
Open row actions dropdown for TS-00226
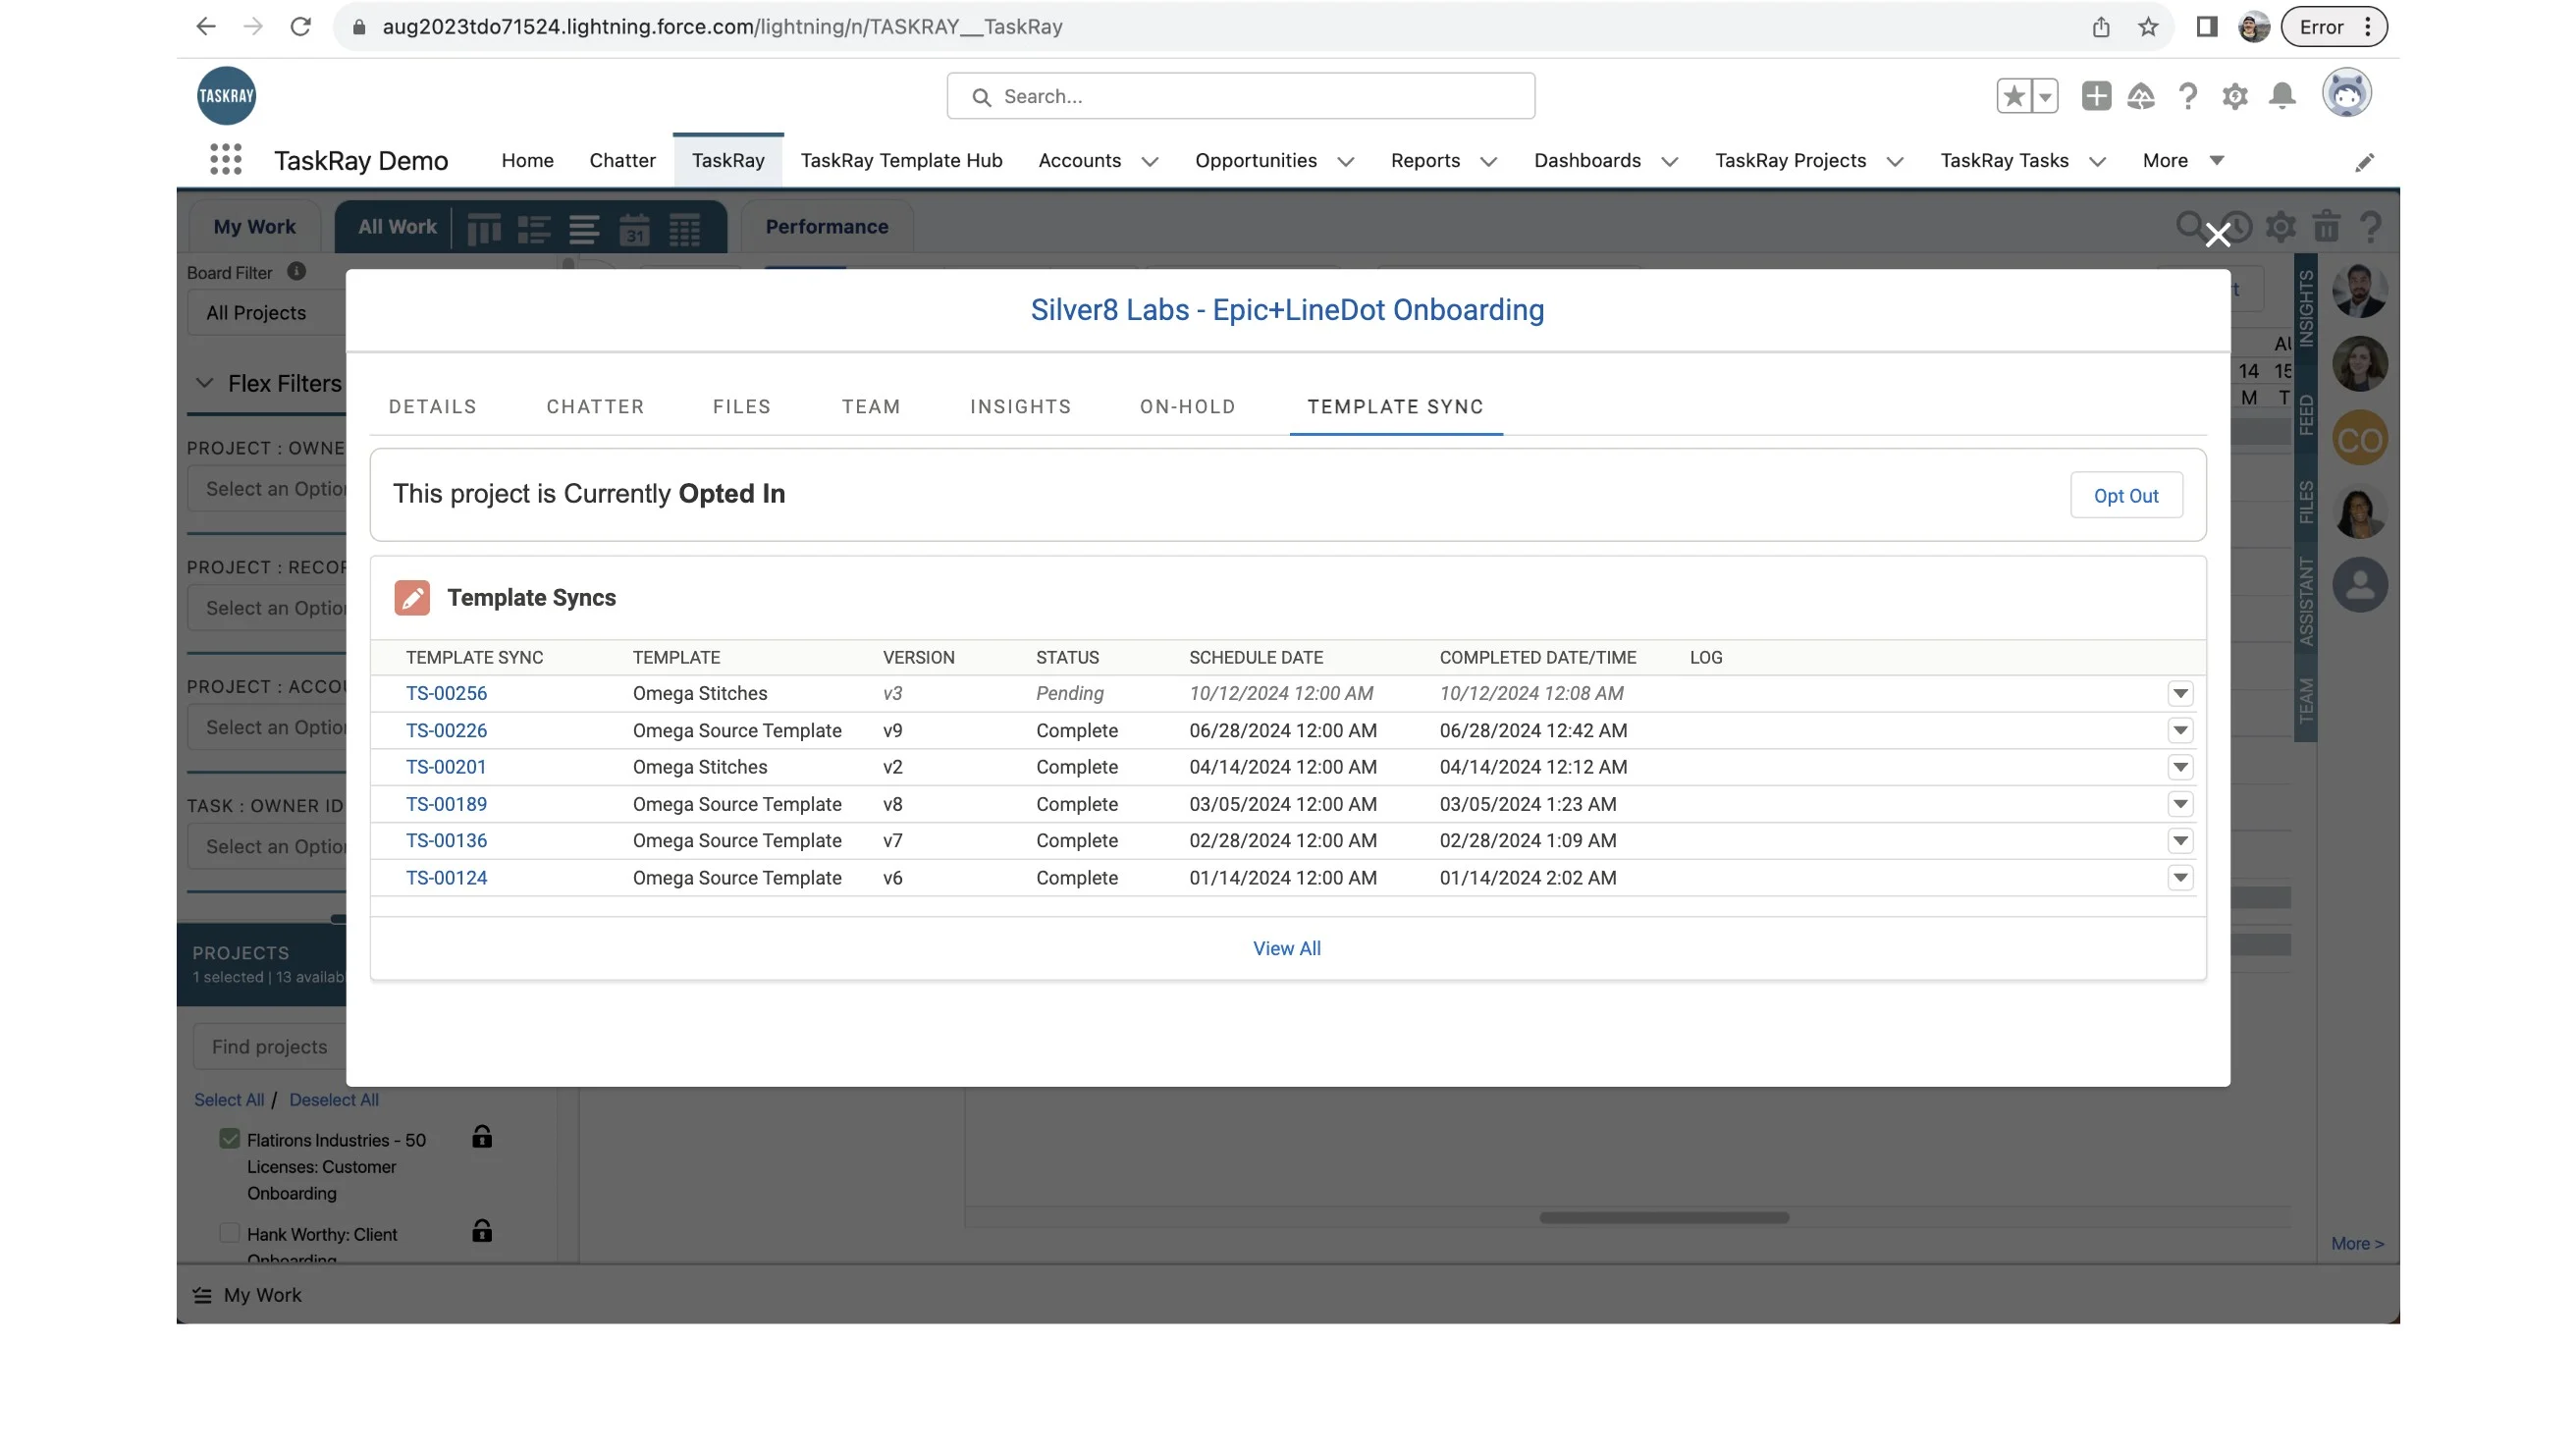[2181, 730]
